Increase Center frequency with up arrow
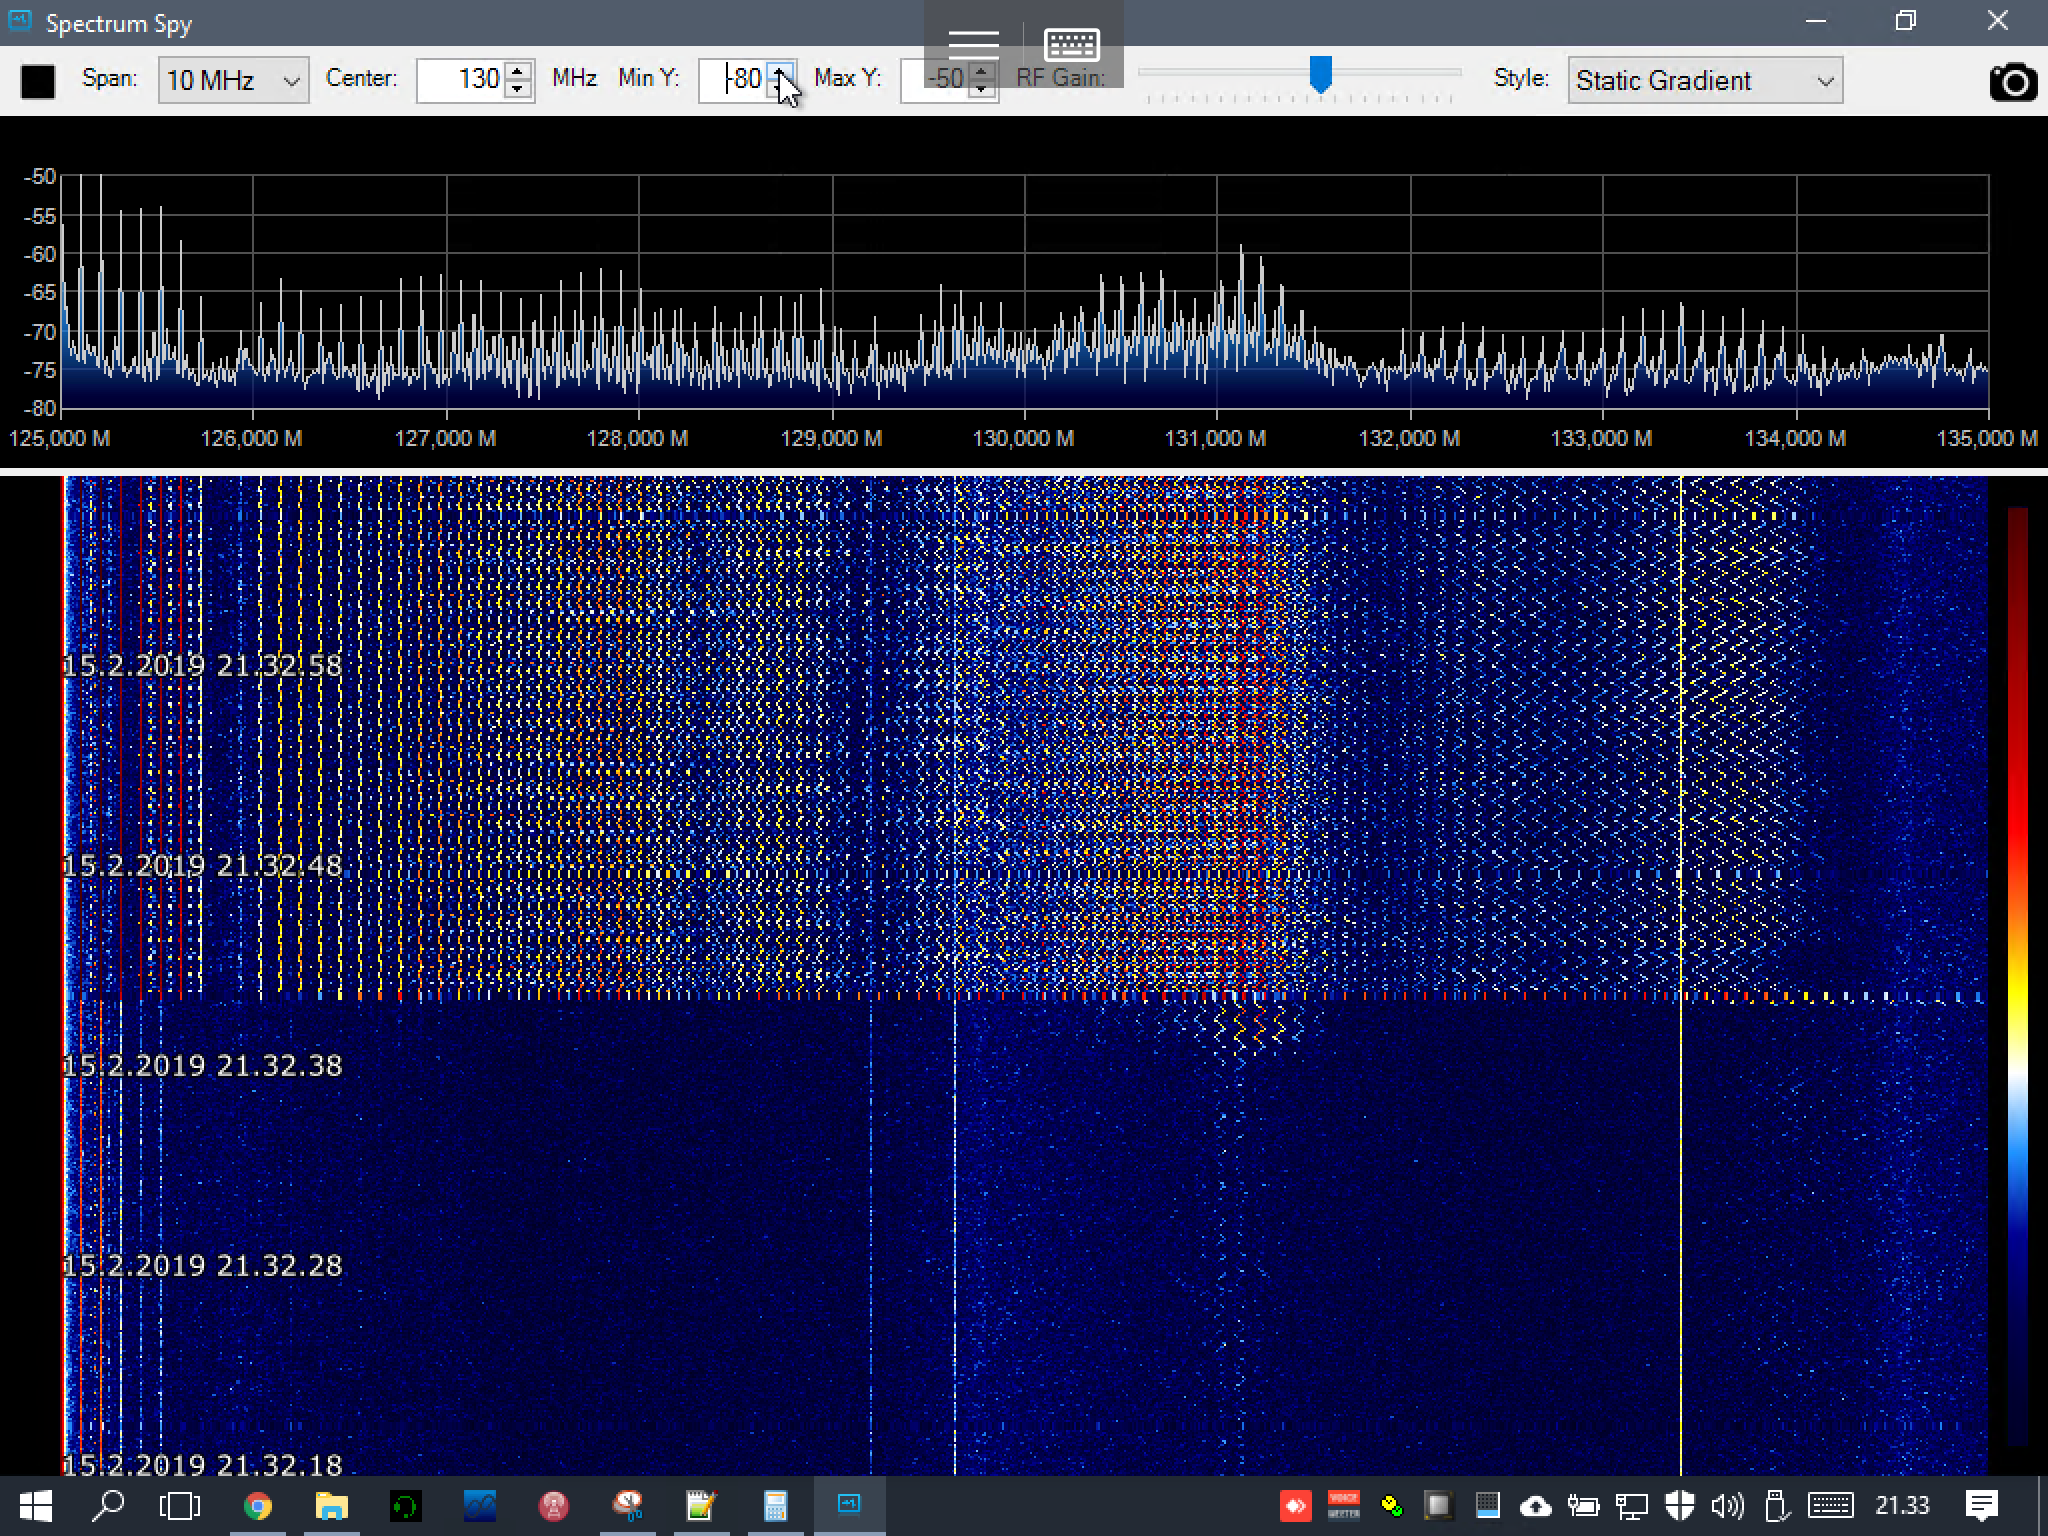2048x1536 pixels. pyautogui.click(x=517, y=71)
